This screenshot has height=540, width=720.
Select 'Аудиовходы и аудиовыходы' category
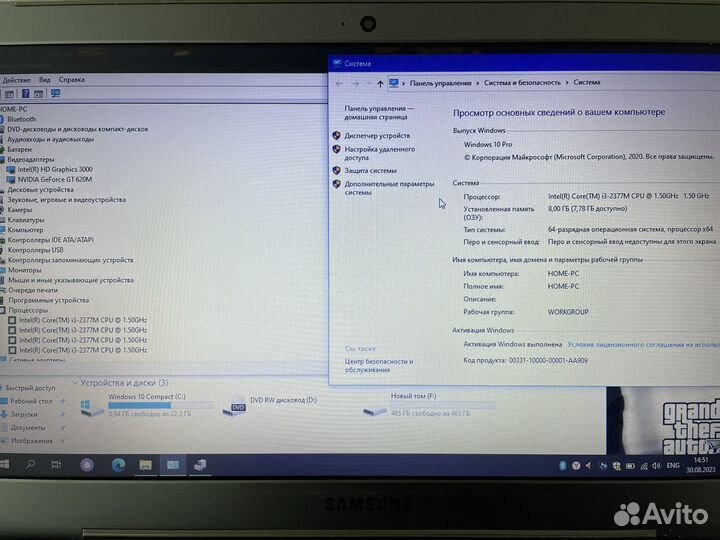point(50,139)
